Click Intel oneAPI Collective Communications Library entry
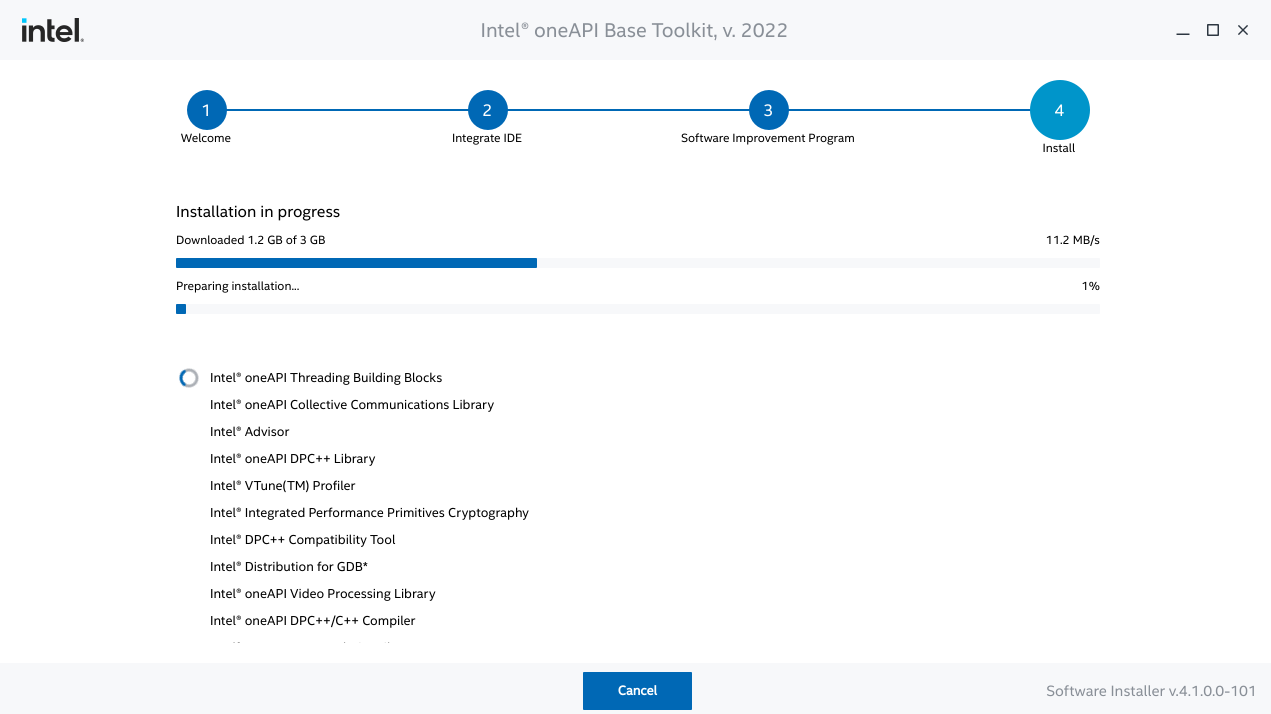 click(x=352, y=405)
